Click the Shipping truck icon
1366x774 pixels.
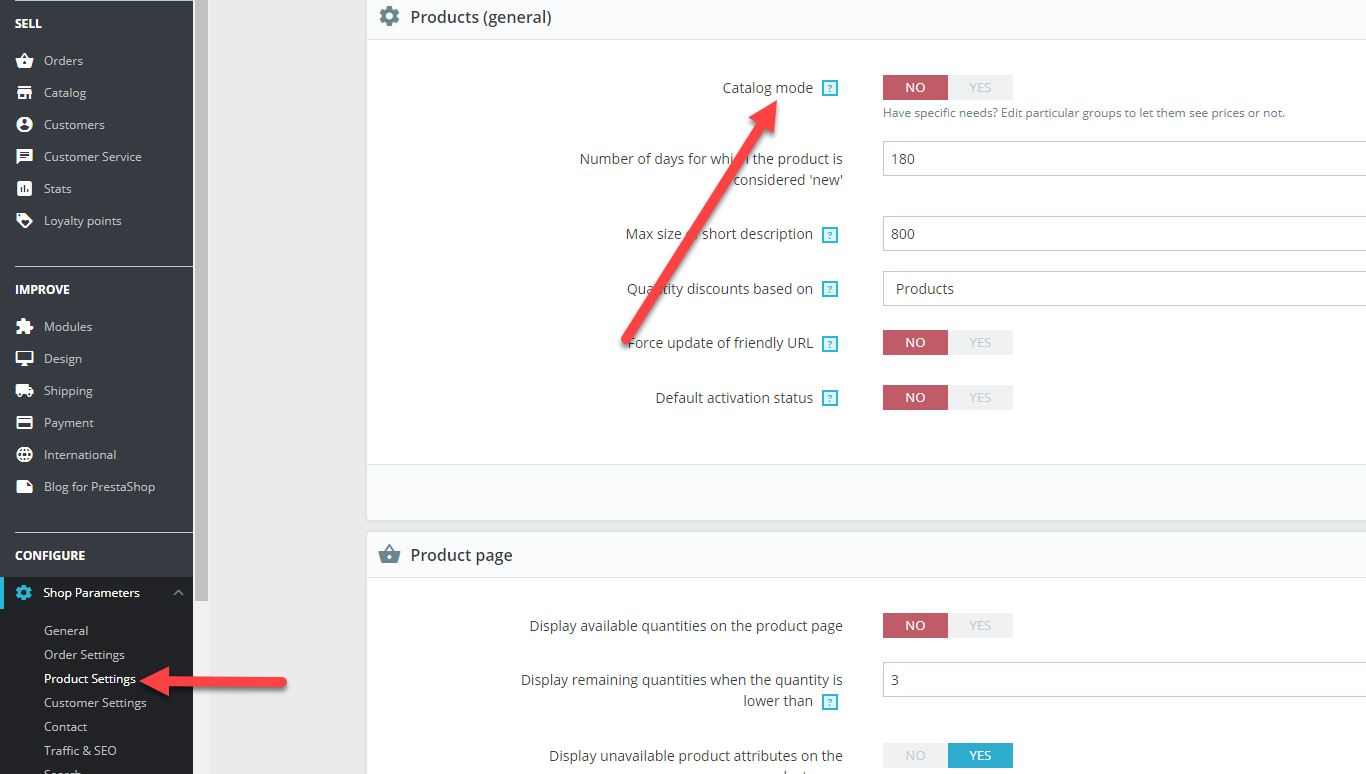24,391
